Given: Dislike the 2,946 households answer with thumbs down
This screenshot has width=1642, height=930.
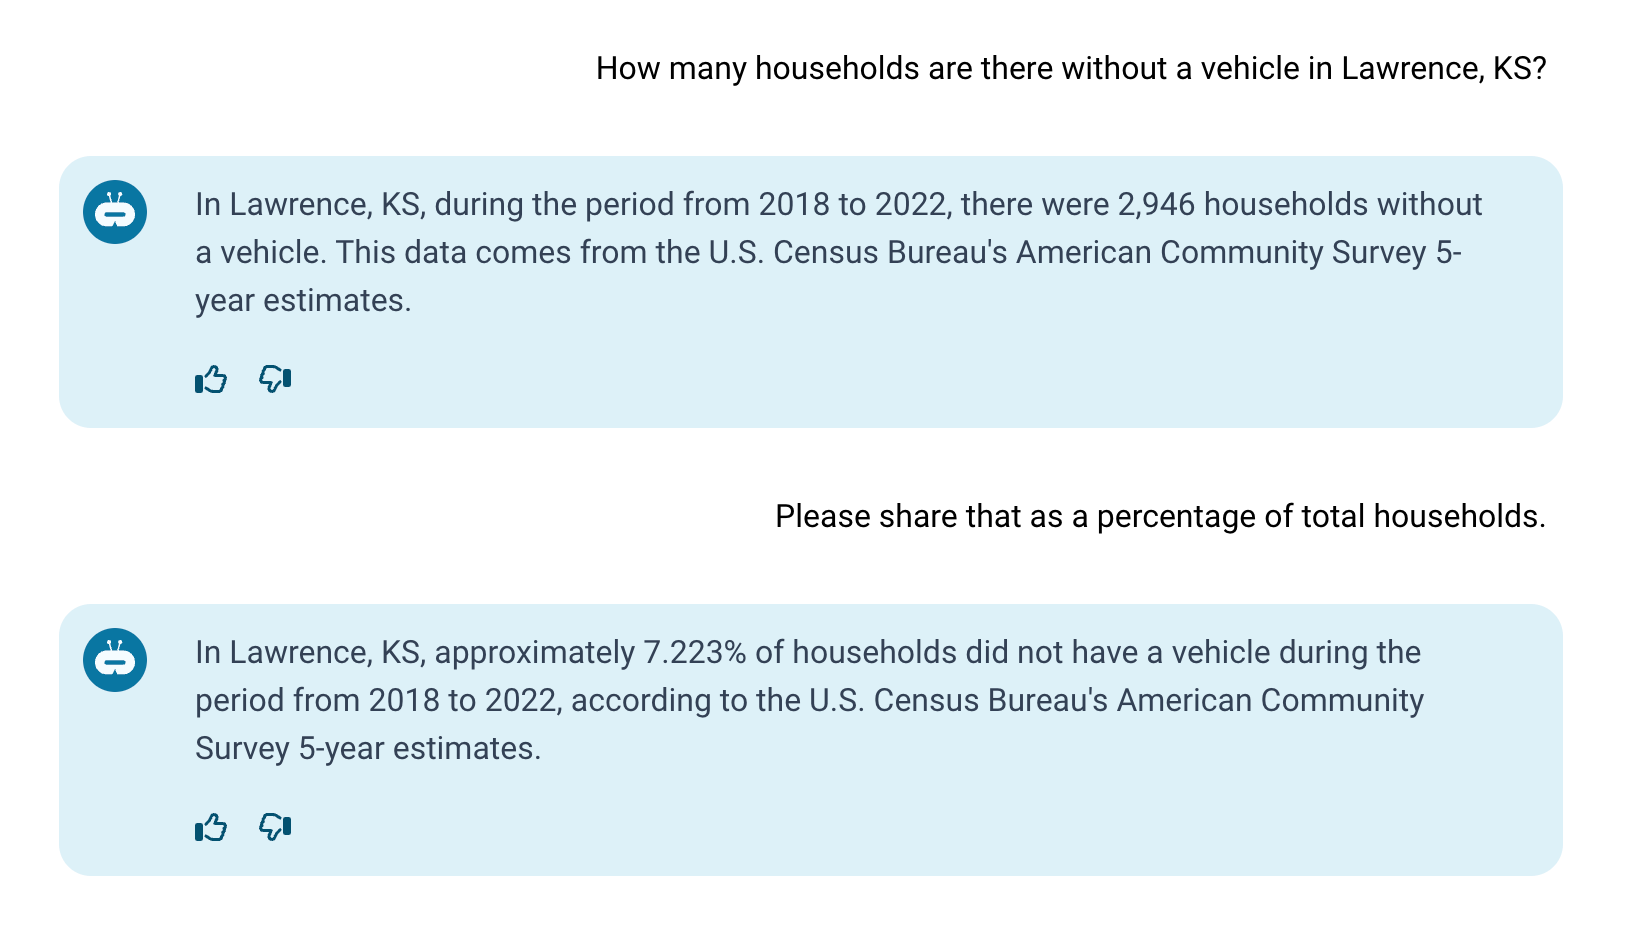Looking at the screenshot, I should (275, 379).
